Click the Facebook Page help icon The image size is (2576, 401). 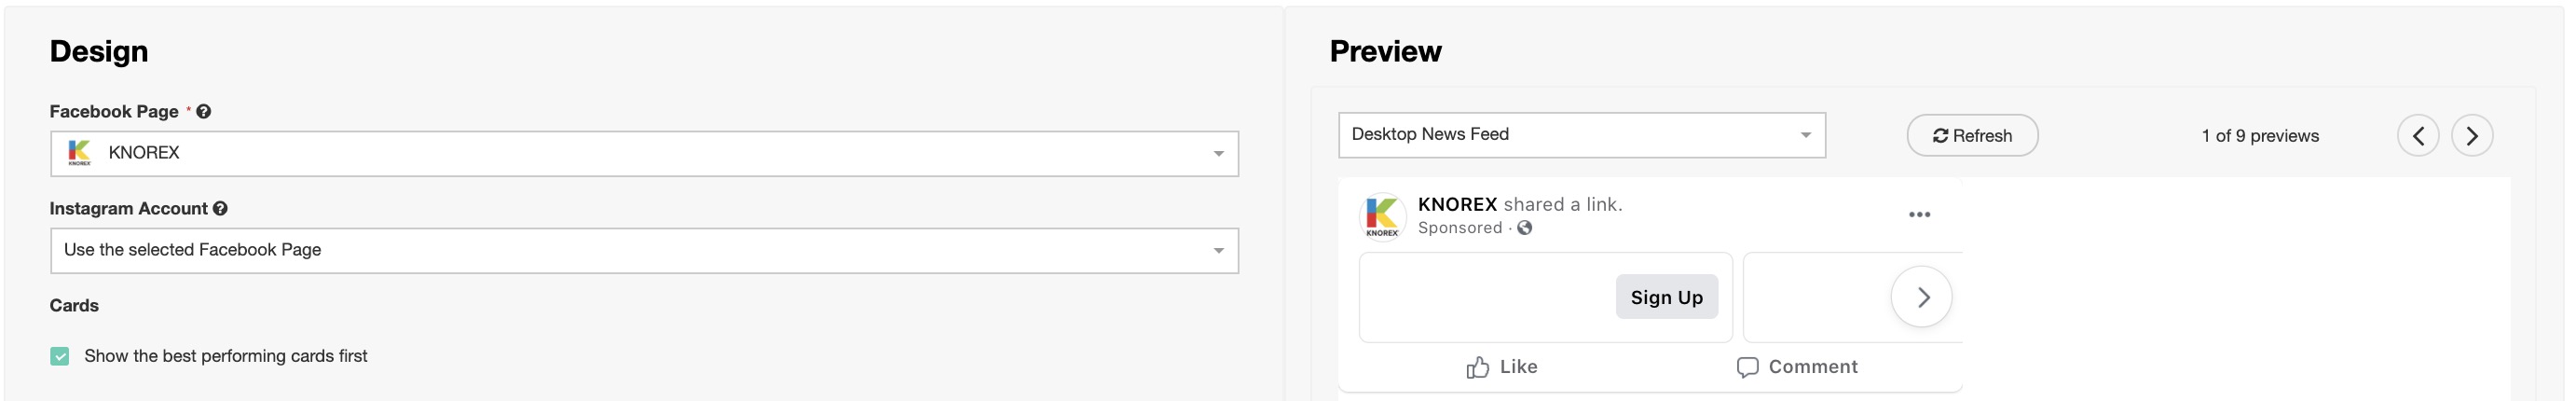[204, 112]
